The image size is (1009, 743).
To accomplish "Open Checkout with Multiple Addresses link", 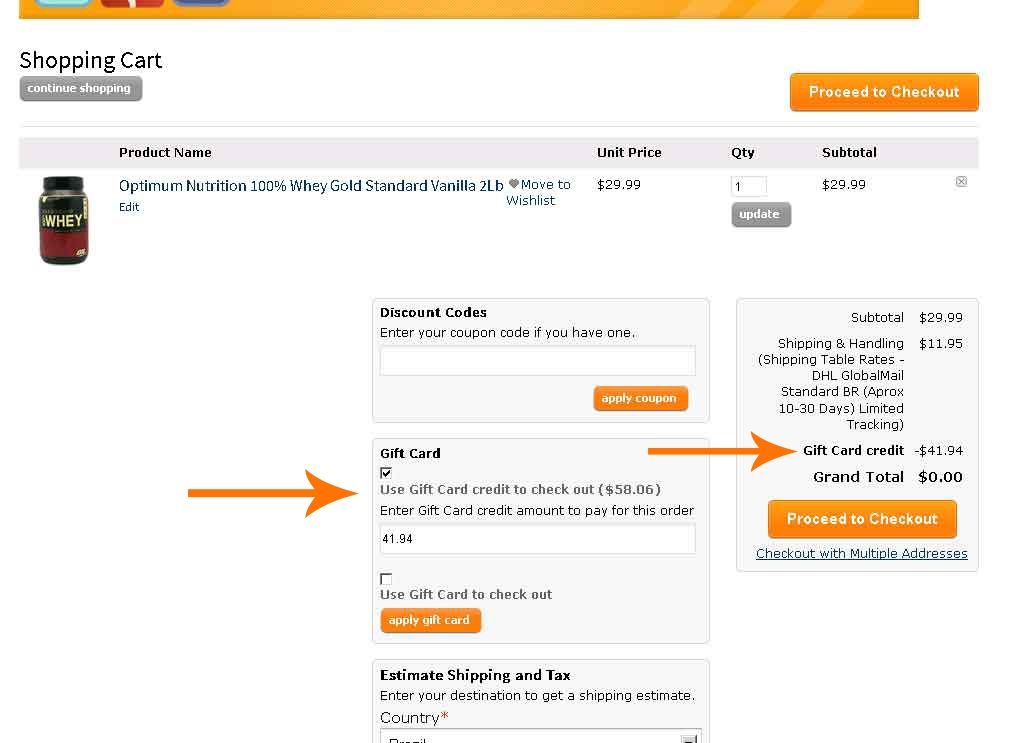I will [x=862, y=553].
